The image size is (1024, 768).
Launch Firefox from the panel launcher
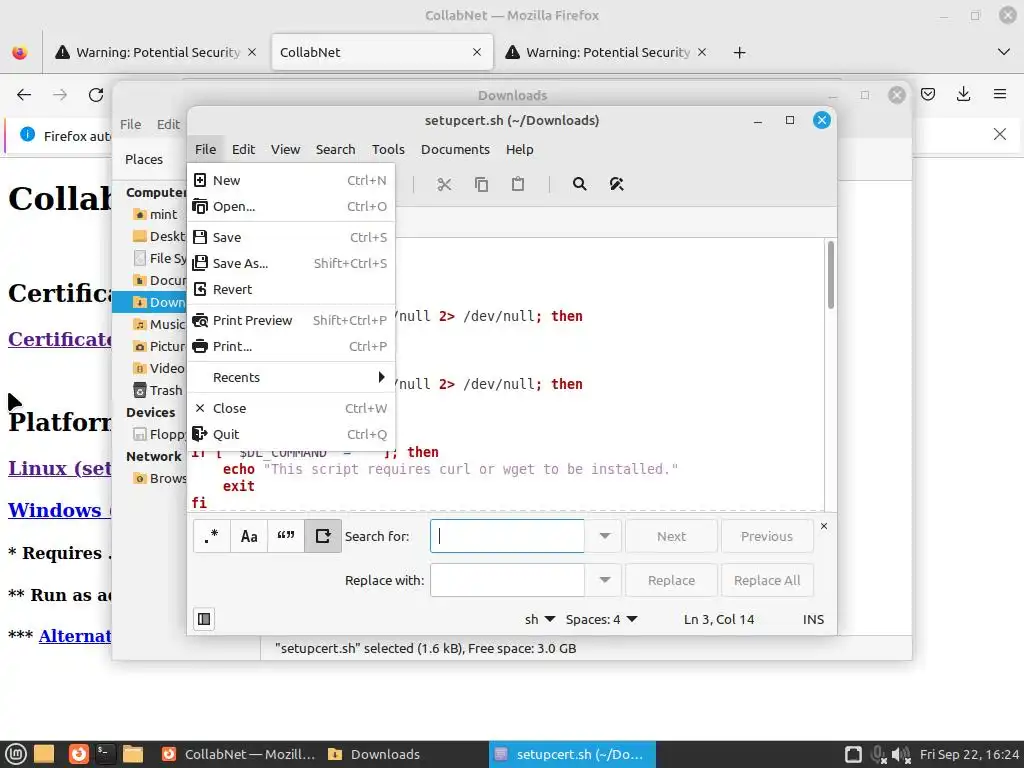click(x=79, y=754)
